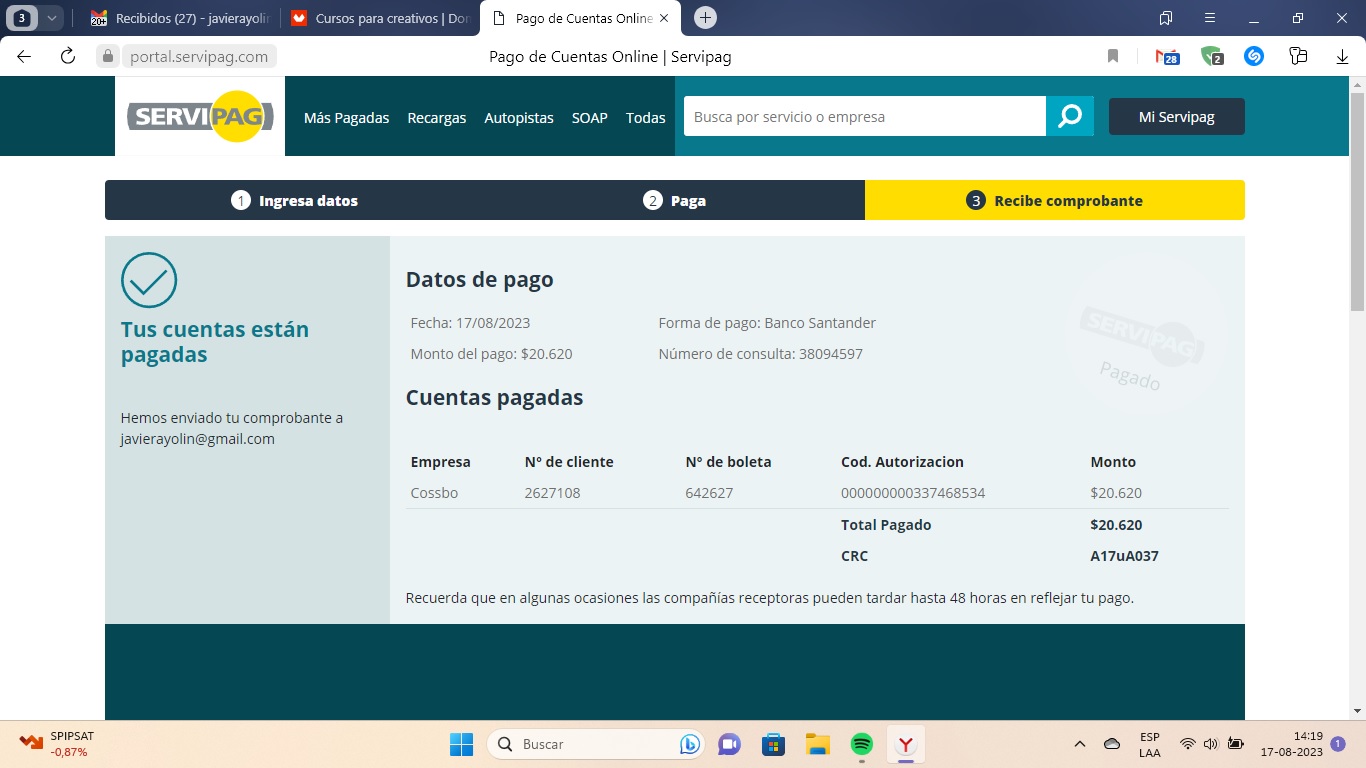Click the downloads arrow icon in the toolbar

(x=1341, y=56)
